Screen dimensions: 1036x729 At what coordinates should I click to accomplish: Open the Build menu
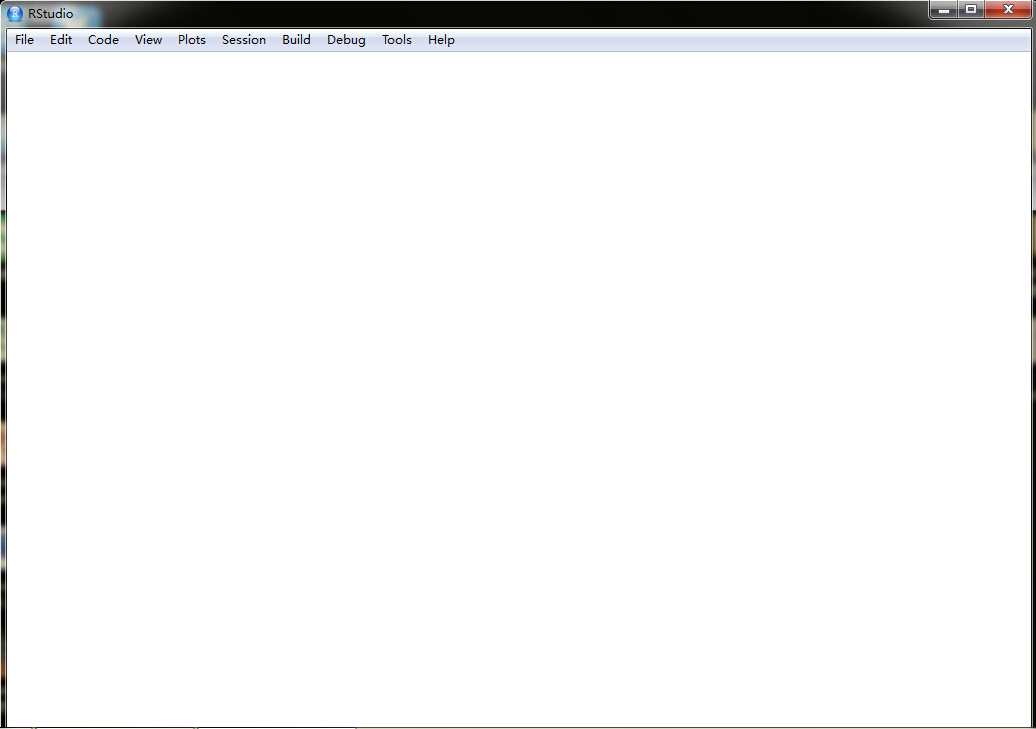(x=296, y=40)
